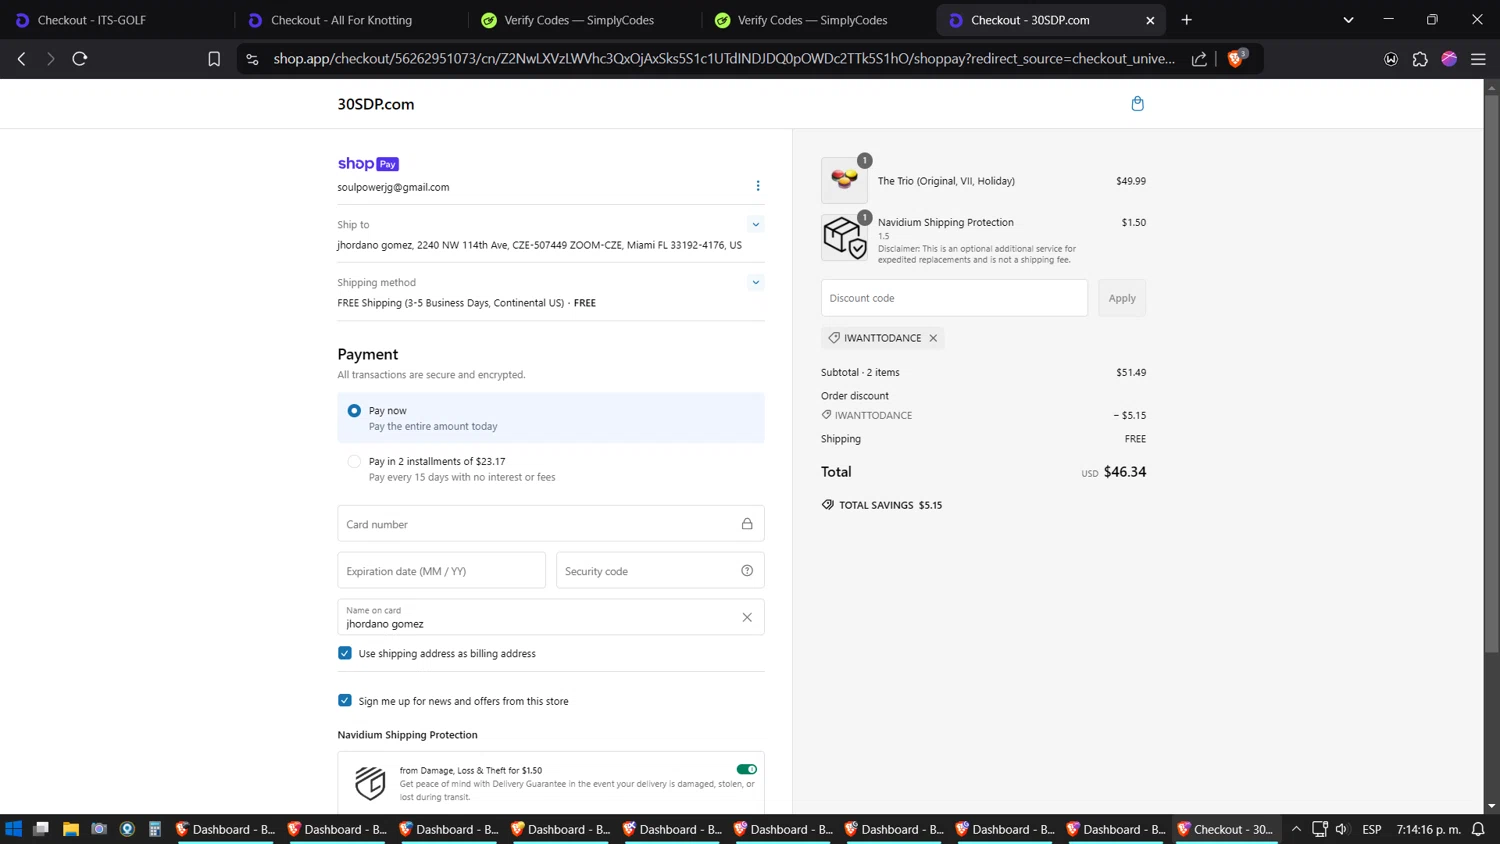Open the browser main menu
This screenshot has width=1500, height=844.
[x=1478, y=59]
